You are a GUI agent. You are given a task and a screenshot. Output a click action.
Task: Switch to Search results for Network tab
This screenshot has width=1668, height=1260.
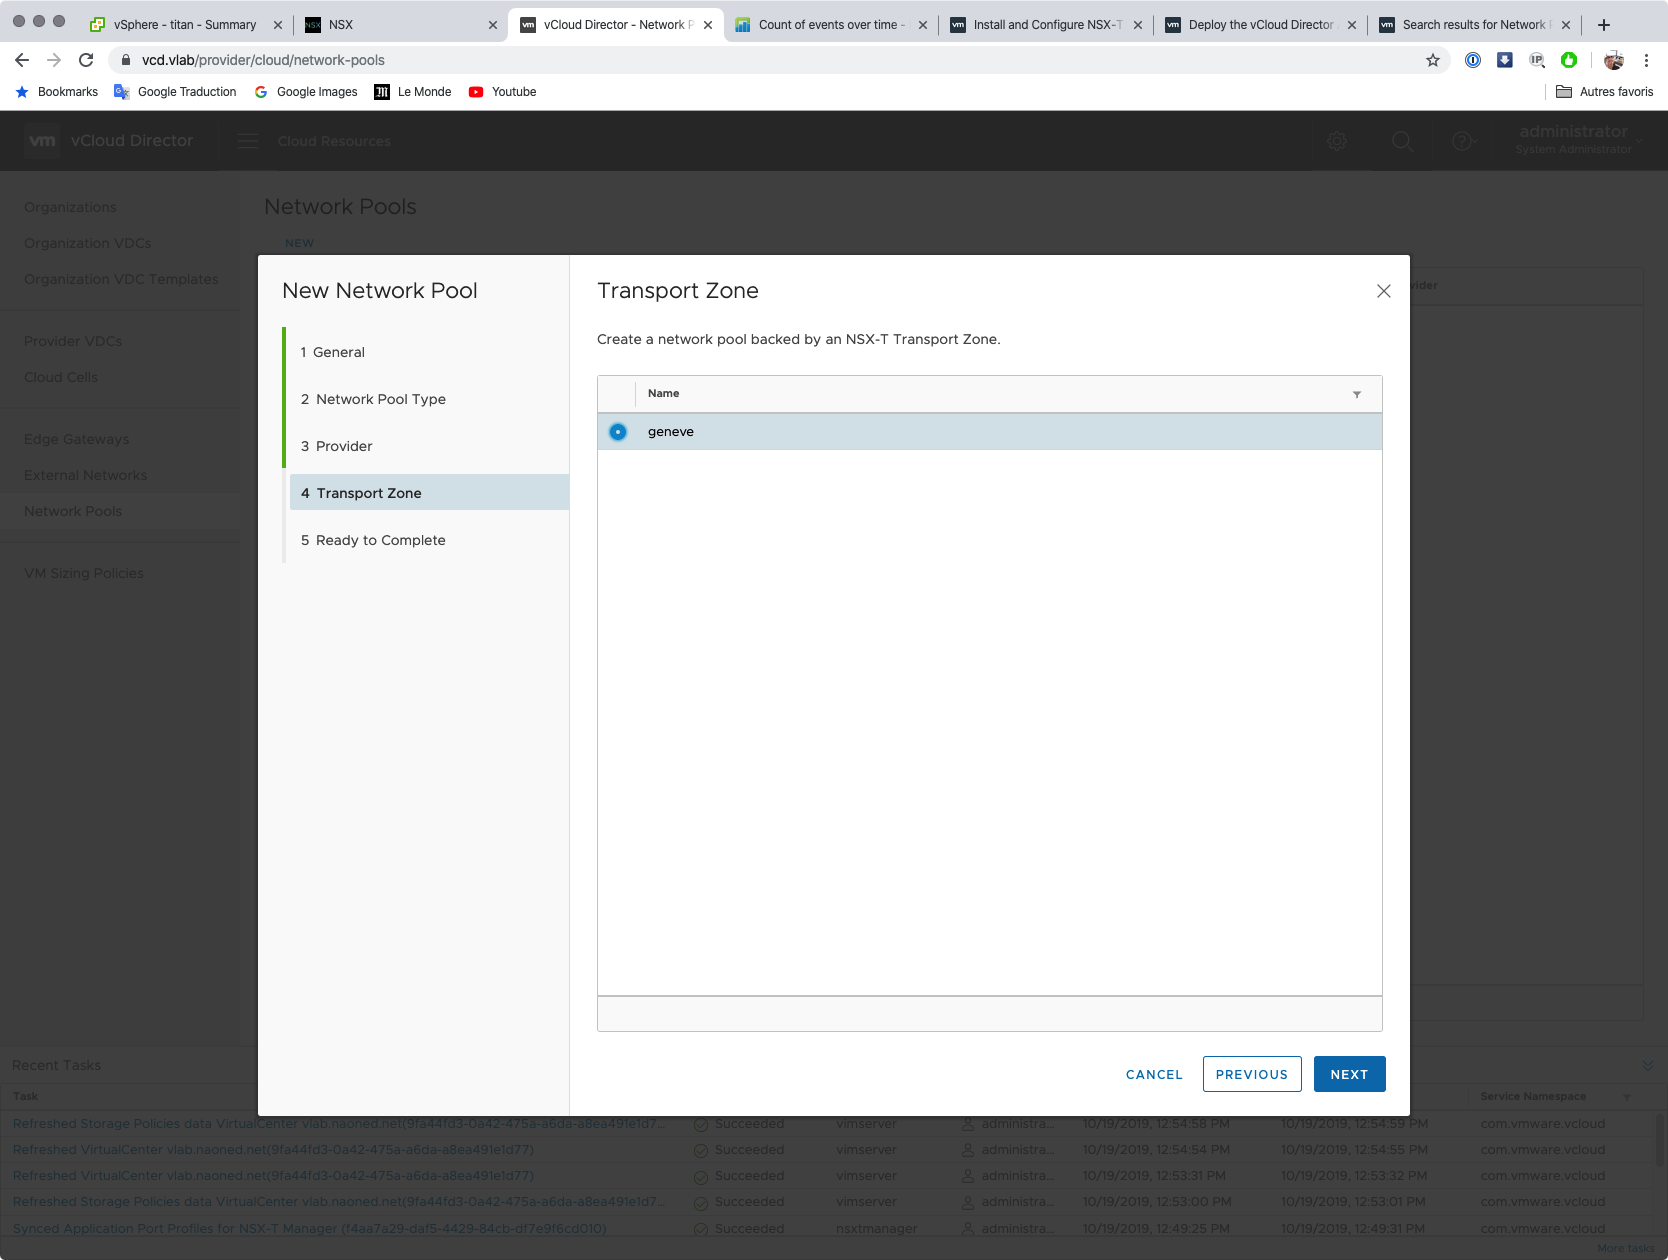(1475, 25)
